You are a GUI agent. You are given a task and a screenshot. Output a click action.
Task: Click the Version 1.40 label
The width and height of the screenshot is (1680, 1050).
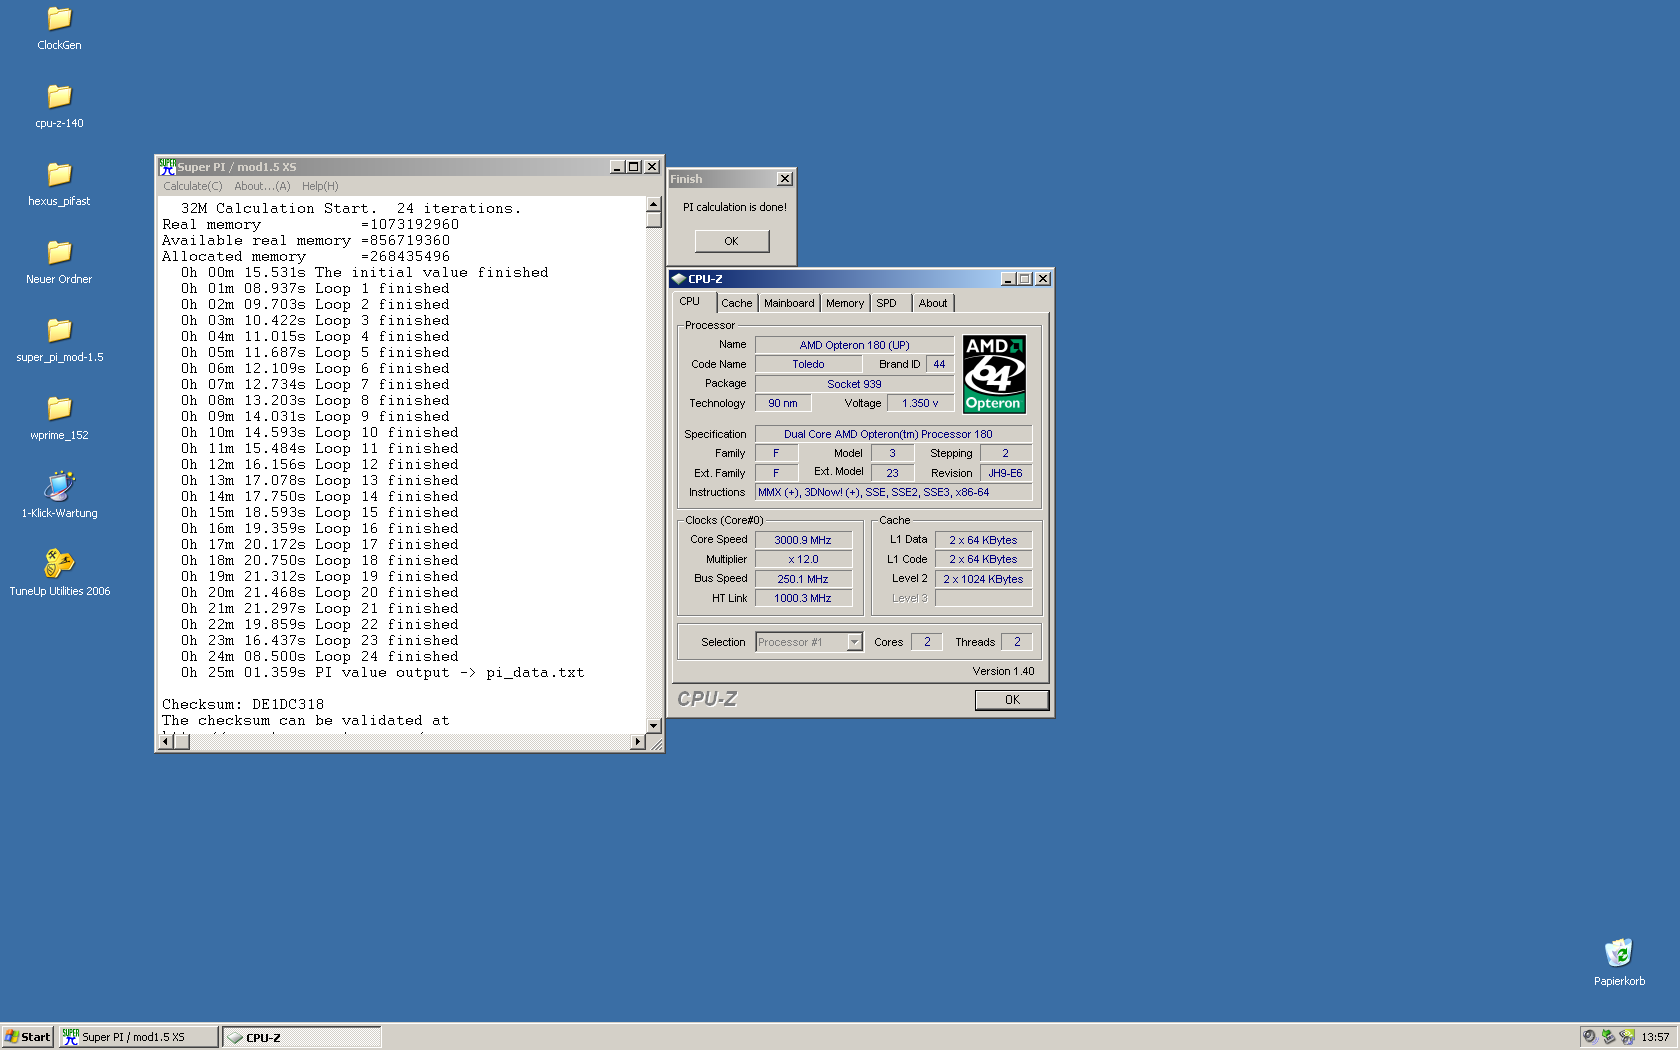1003,671
